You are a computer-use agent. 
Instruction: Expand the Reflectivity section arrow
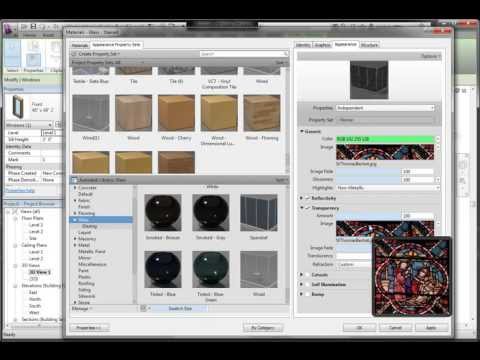click(301, 198)
